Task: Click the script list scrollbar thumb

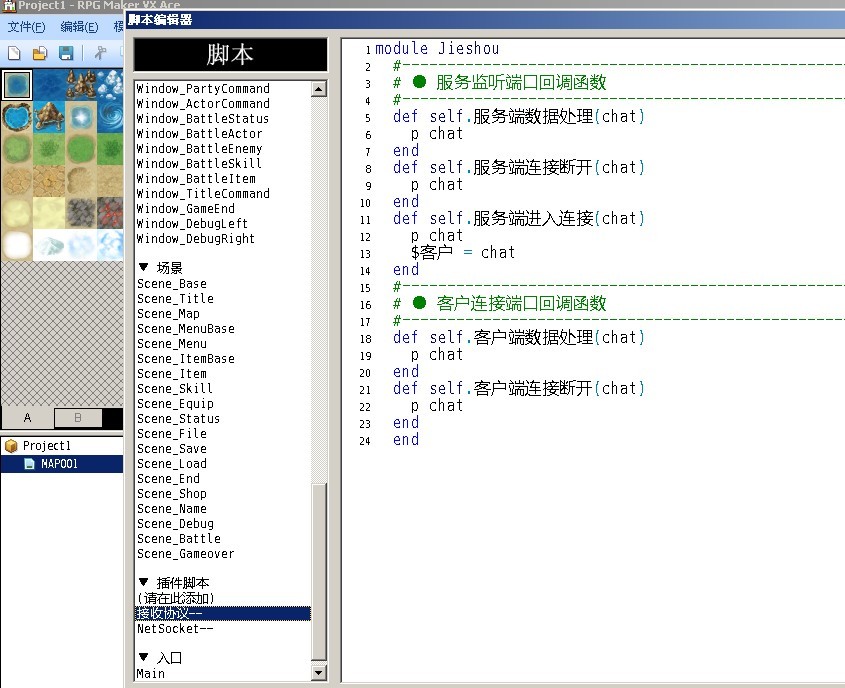Action: pyautogui.click(x=319, y=572)
